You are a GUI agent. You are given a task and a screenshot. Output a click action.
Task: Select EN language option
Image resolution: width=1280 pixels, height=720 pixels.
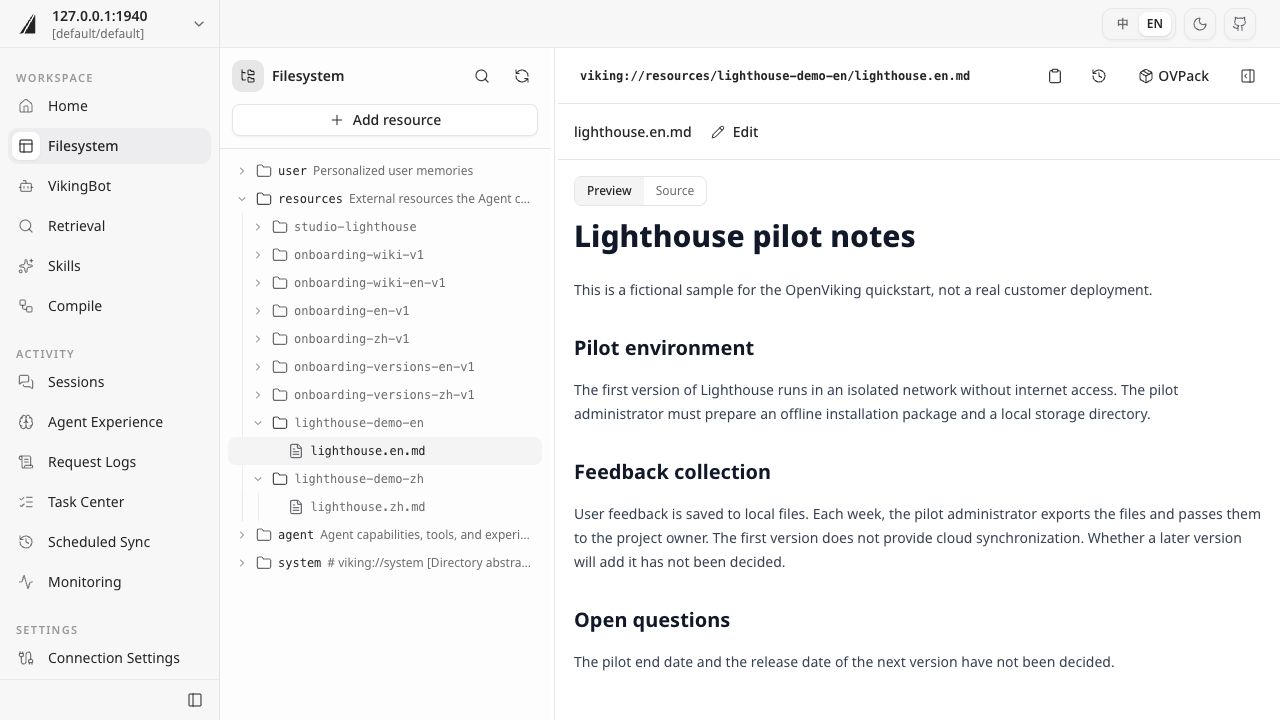tap(1155, 24)
